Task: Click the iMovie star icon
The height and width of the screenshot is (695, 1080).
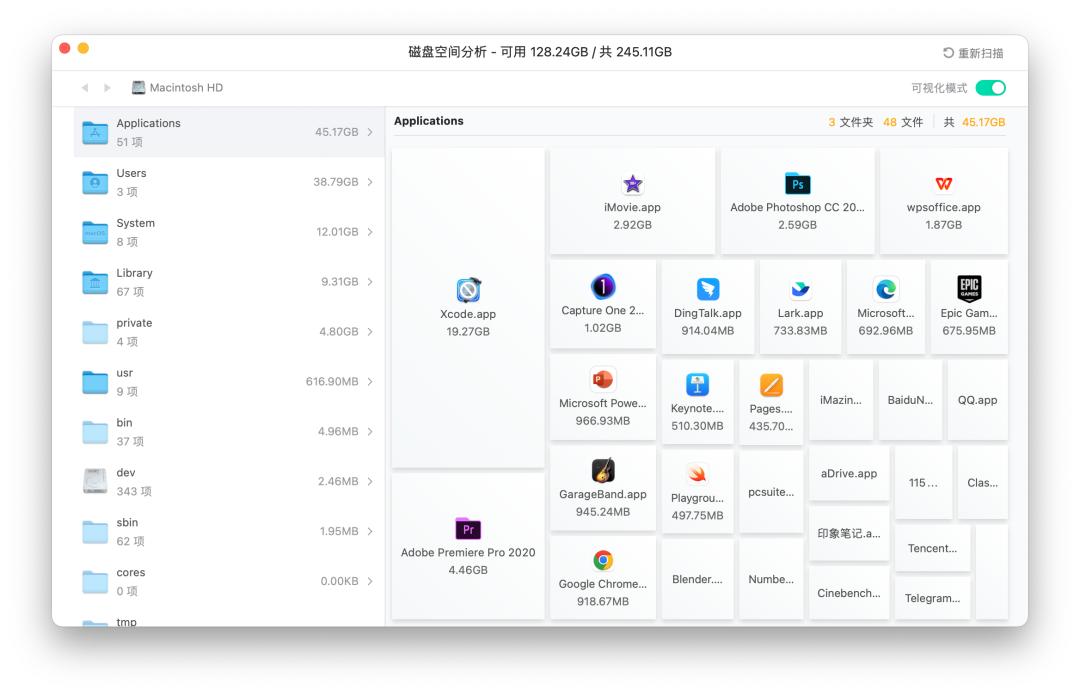Action: coord(632,184)
